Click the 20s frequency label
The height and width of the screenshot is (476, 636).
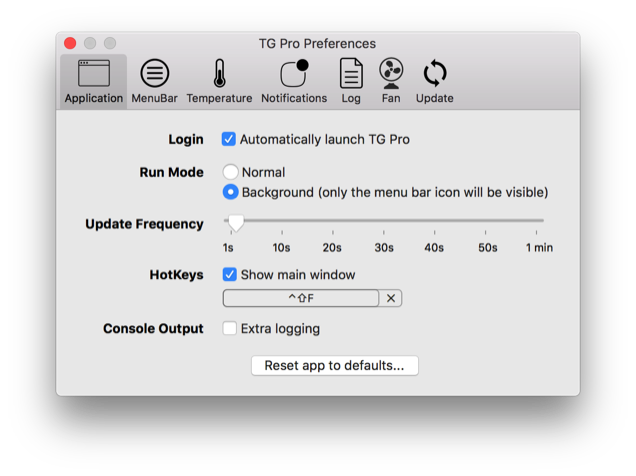click(x=332, y=247)
